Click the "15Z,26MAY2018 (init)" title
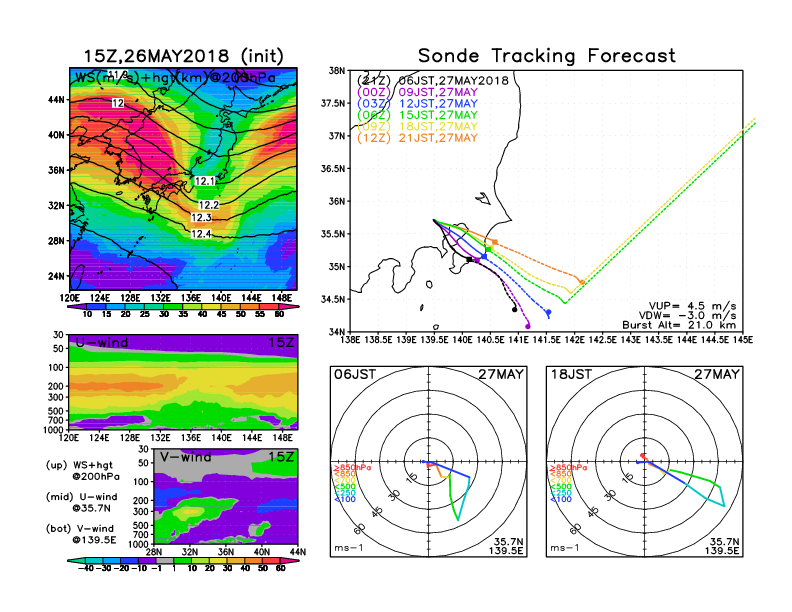 tap(183, 56)
